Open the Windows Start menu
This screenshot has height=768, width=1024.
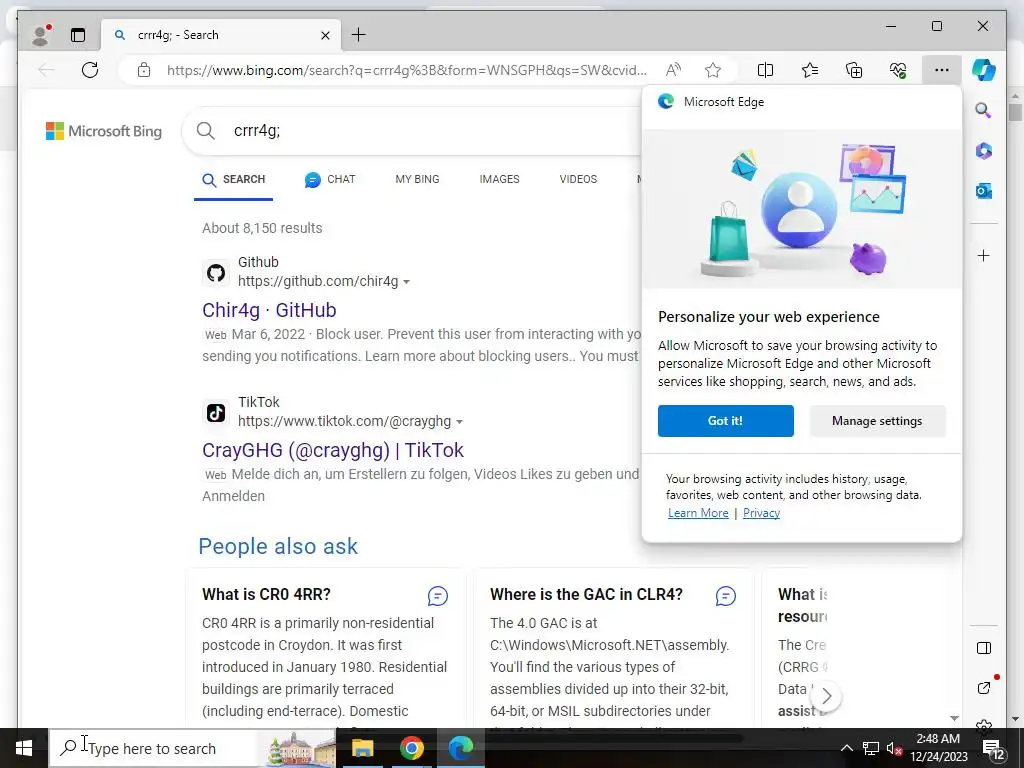pyautogui.click(x=24, y=748)
